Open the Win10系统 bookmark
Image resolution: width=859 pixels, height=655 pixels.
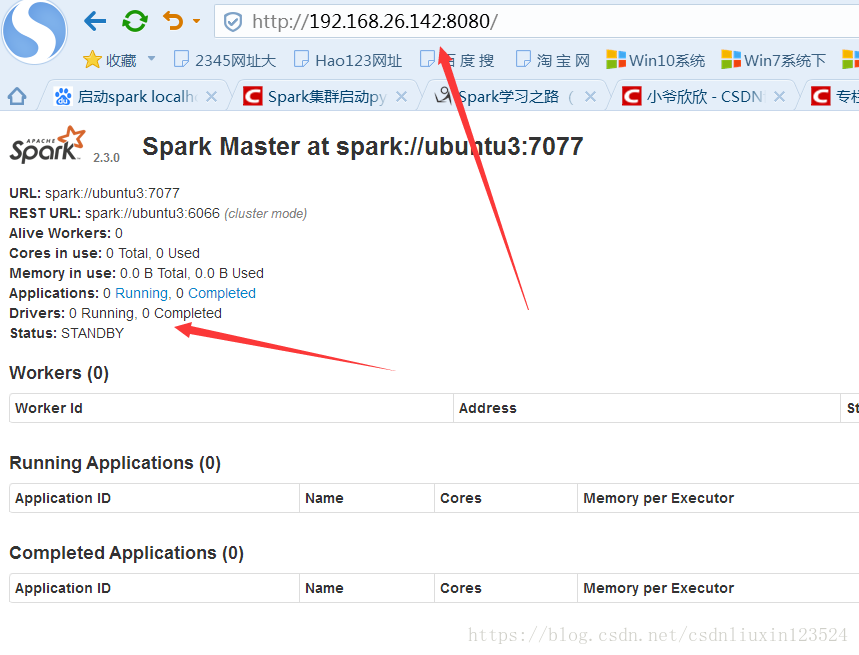tap(656, 60)
